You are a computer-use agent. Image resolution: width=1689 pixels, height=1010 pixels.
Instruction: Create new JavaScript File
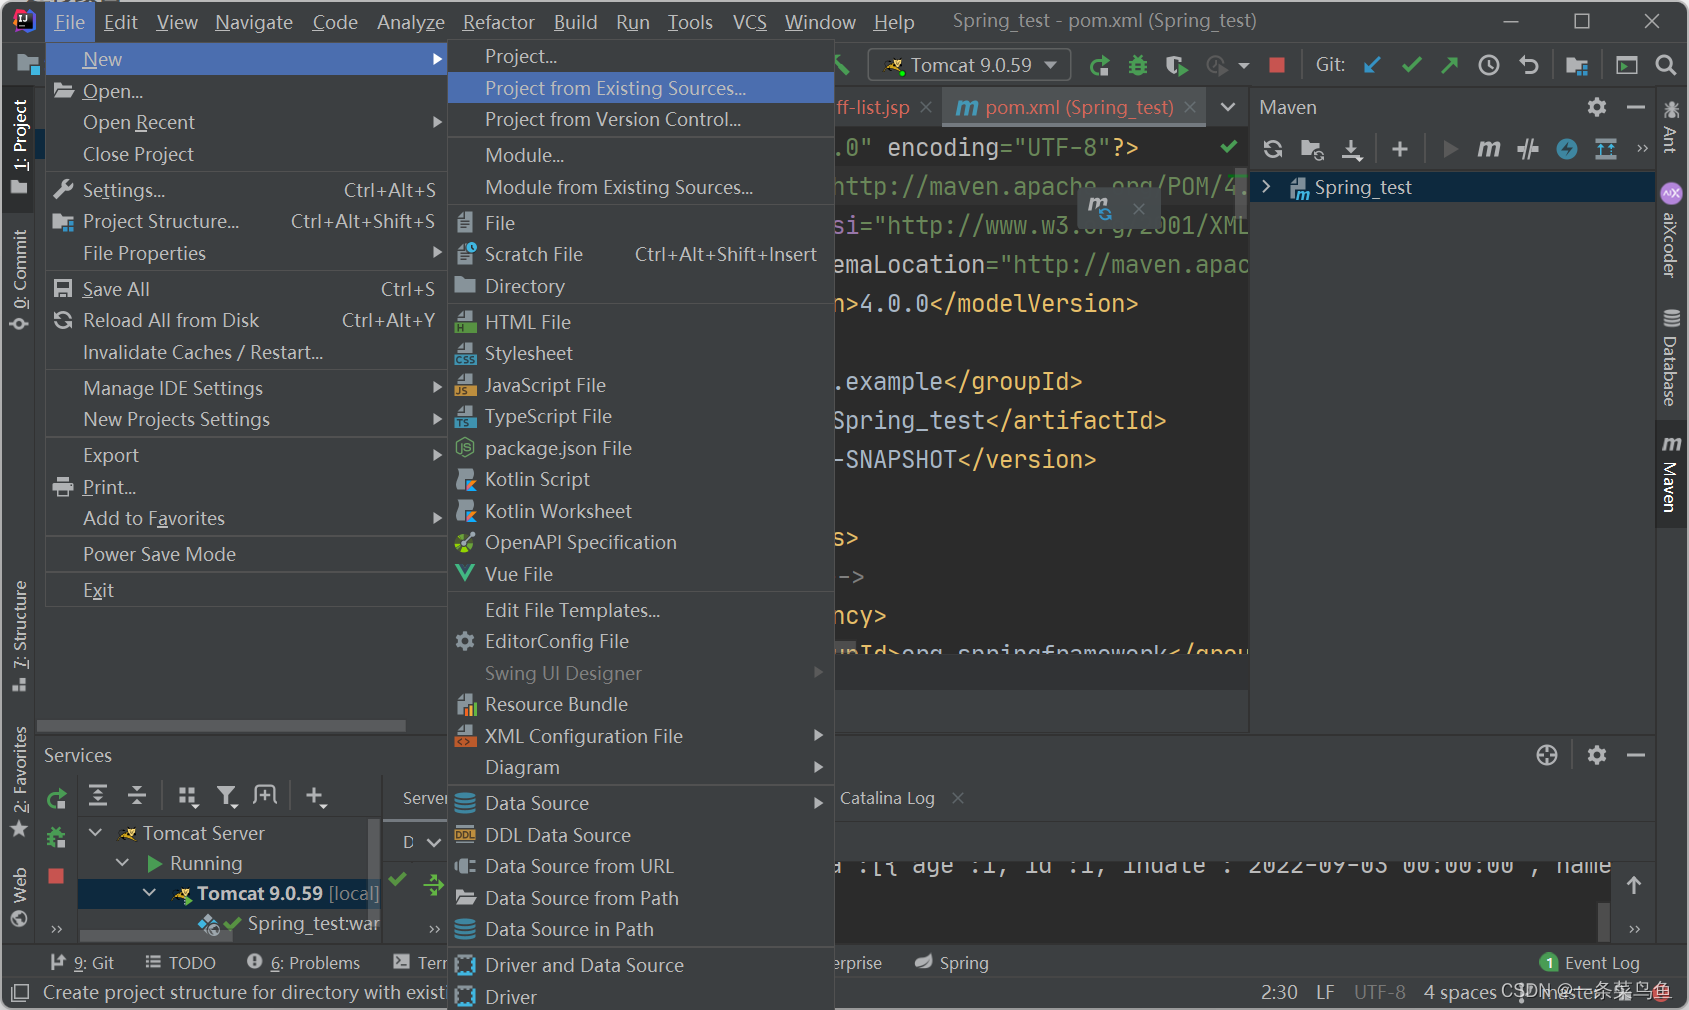[x=640, y=385]
